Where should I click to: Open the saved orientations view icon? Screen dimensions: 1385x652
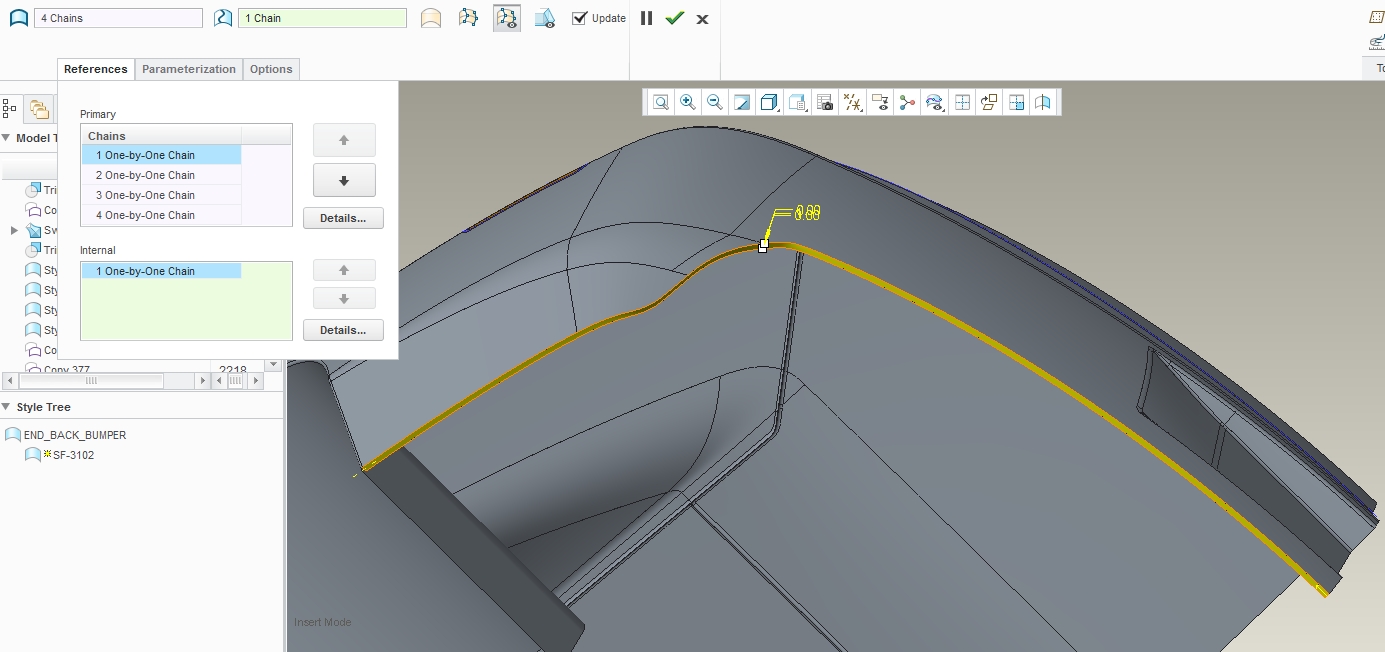798,102
